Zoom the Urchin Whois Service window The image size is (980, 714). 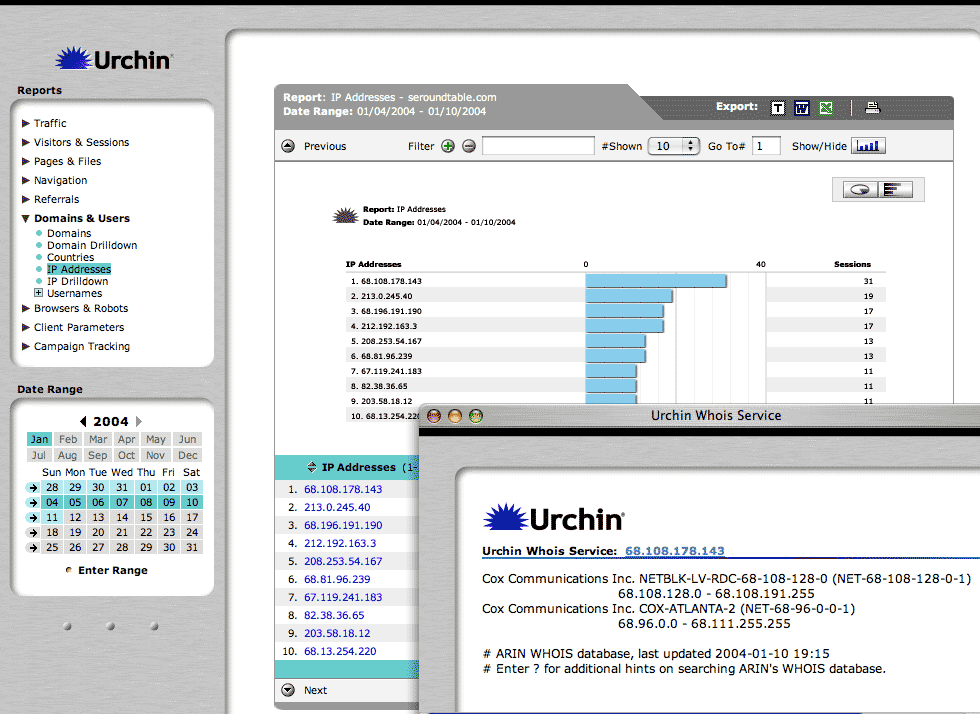coord(476,416)
